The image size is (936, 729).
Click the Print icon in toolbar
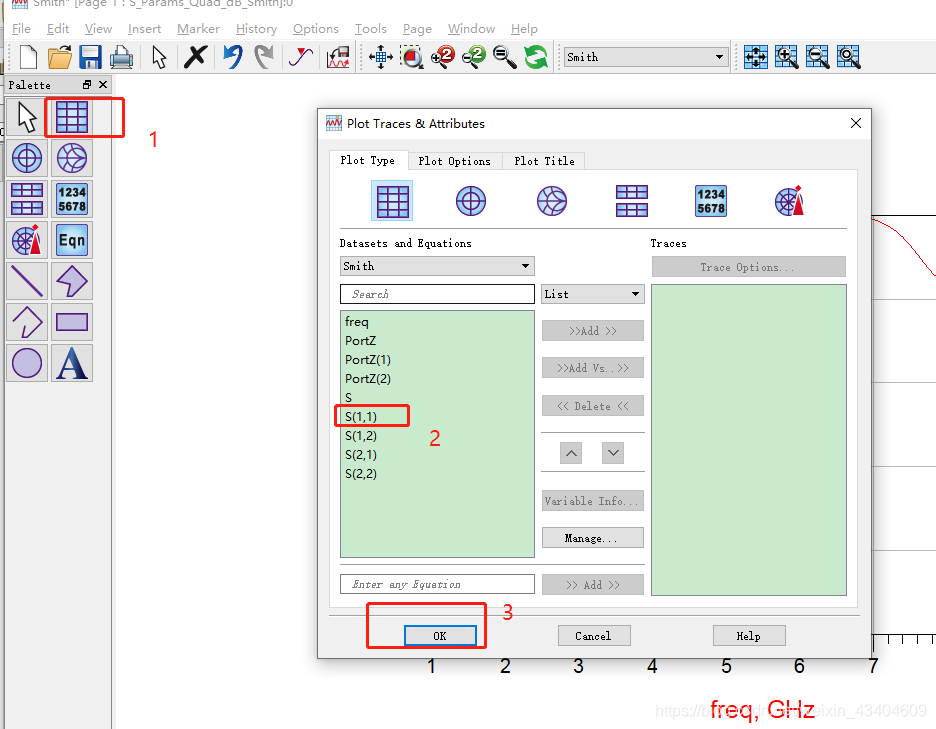122,57
